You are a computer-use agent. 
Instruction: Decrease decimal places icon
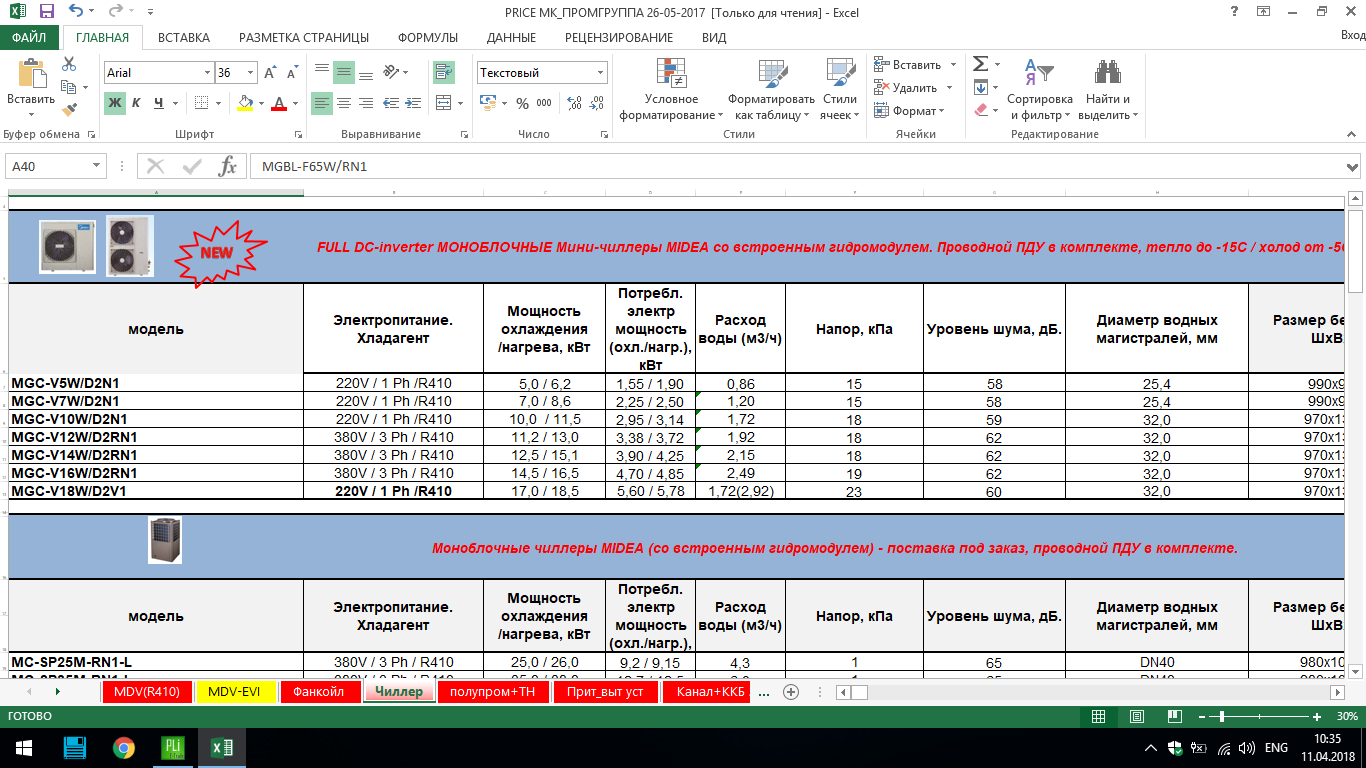point(596,103)
